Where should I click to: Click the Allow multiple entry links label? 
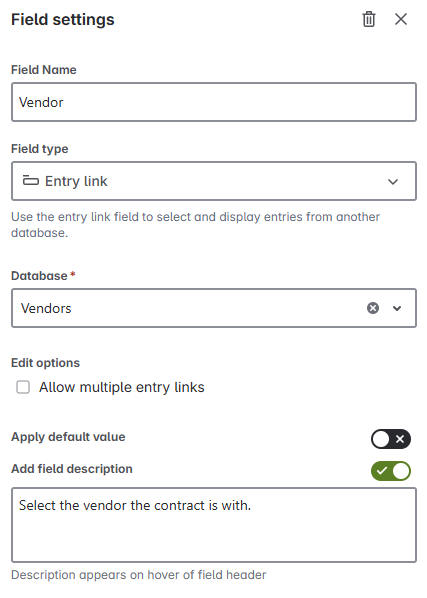(122, 387)
